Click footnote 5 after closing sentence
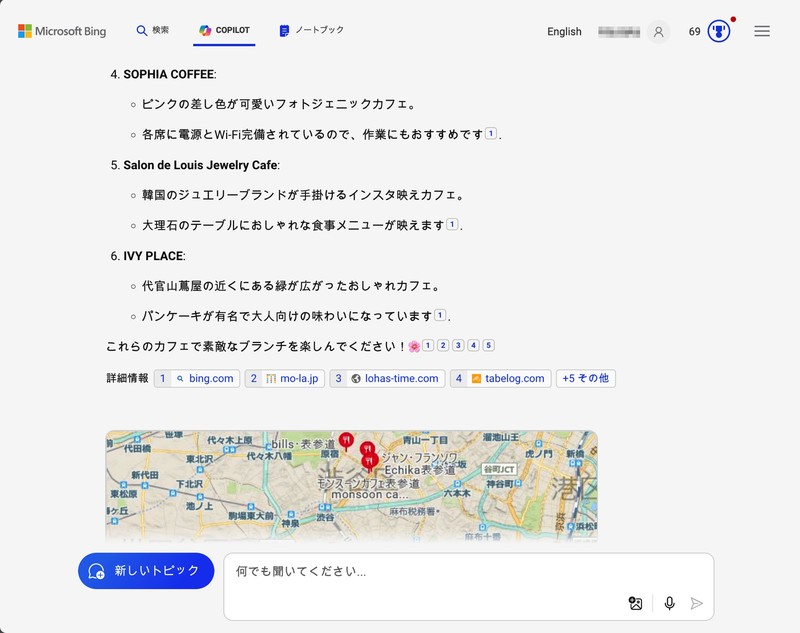Screen dimensions: 800x633 (x=489, y=345)
